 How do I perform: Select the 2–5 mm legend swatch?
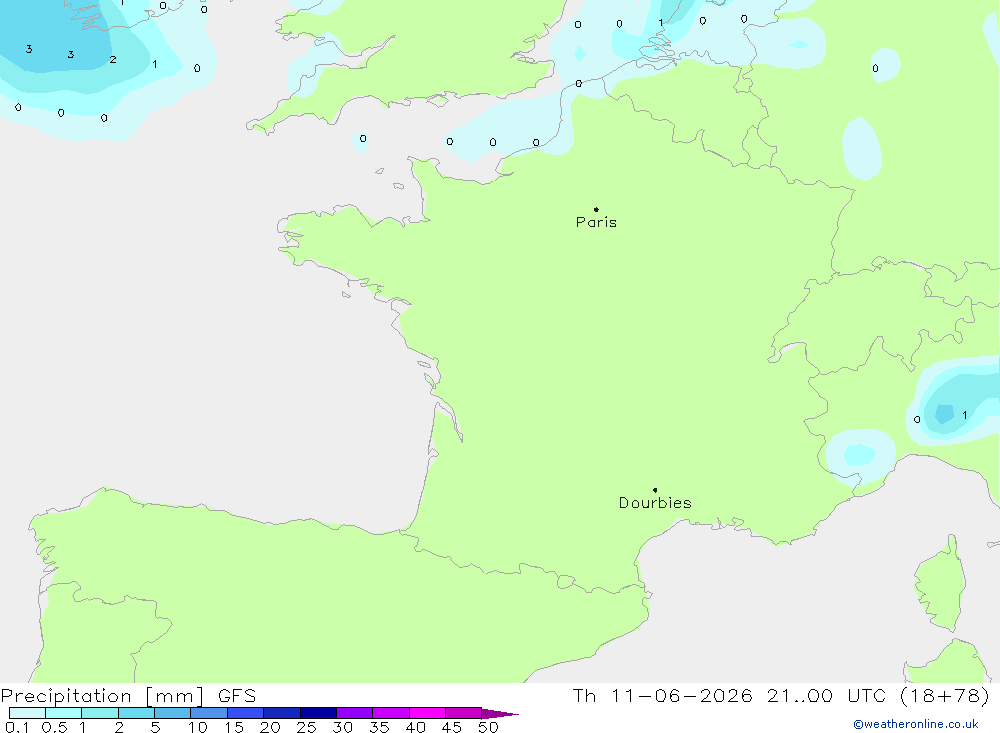click(x=136, y=713)
